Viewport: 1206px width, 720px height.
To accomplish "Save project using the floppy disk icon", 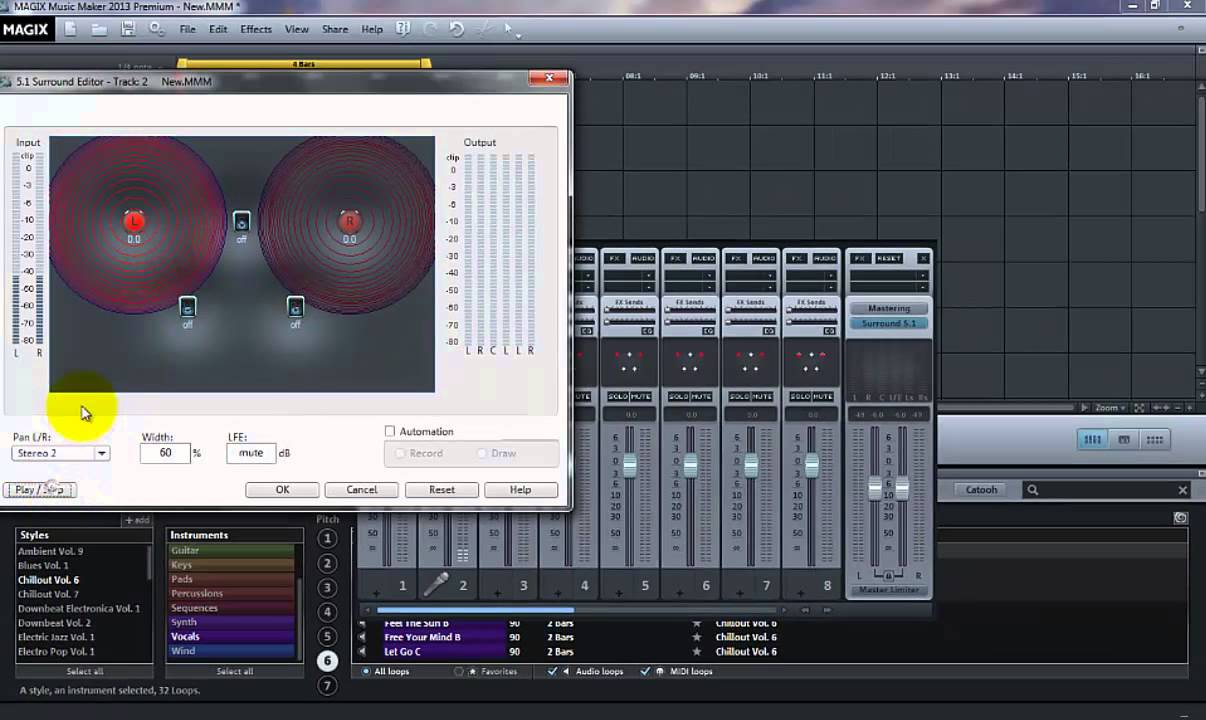I will point(128,29).
